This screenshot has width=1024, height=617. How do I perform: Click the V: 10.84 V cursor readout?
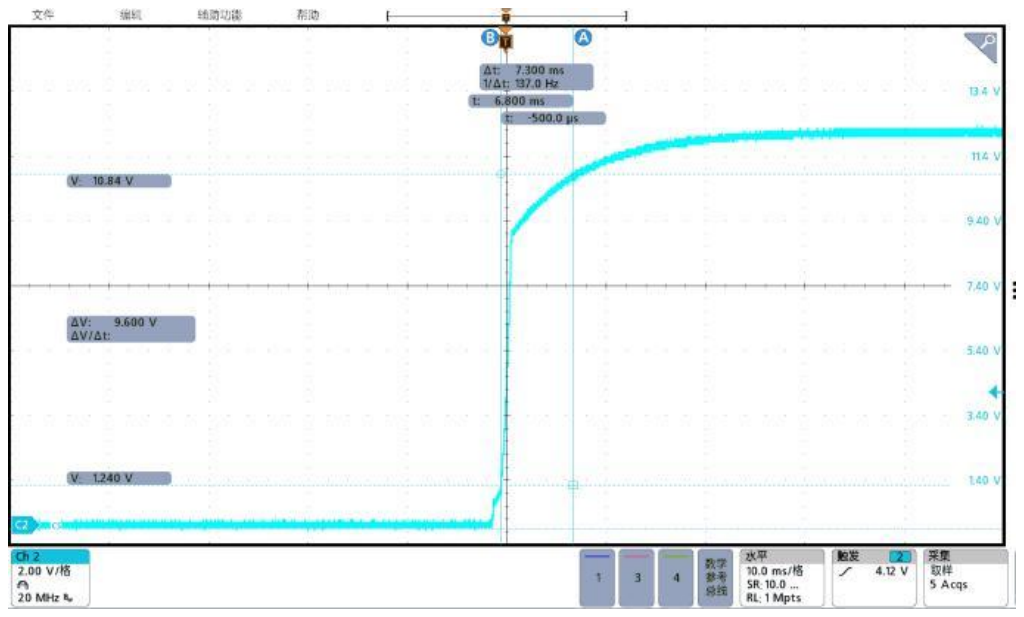pos(119,181)
